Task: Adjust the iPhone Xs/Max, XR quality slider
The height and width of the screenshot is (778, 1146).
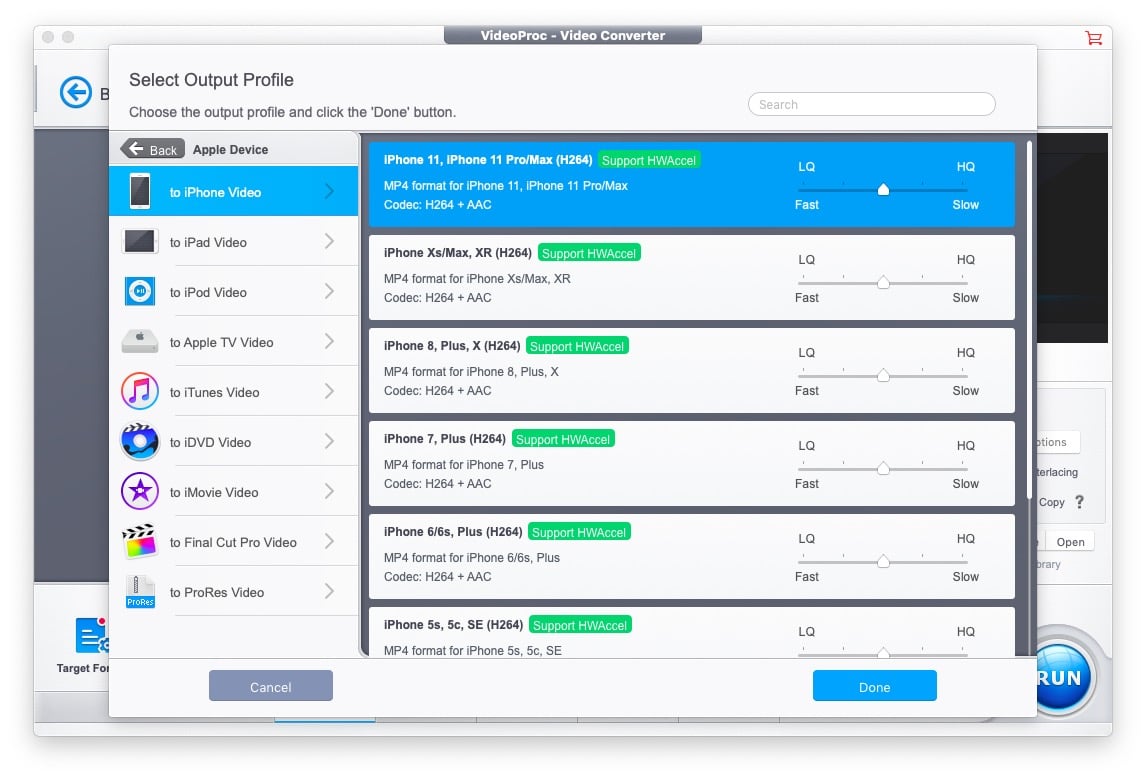Action: (883, 282)
